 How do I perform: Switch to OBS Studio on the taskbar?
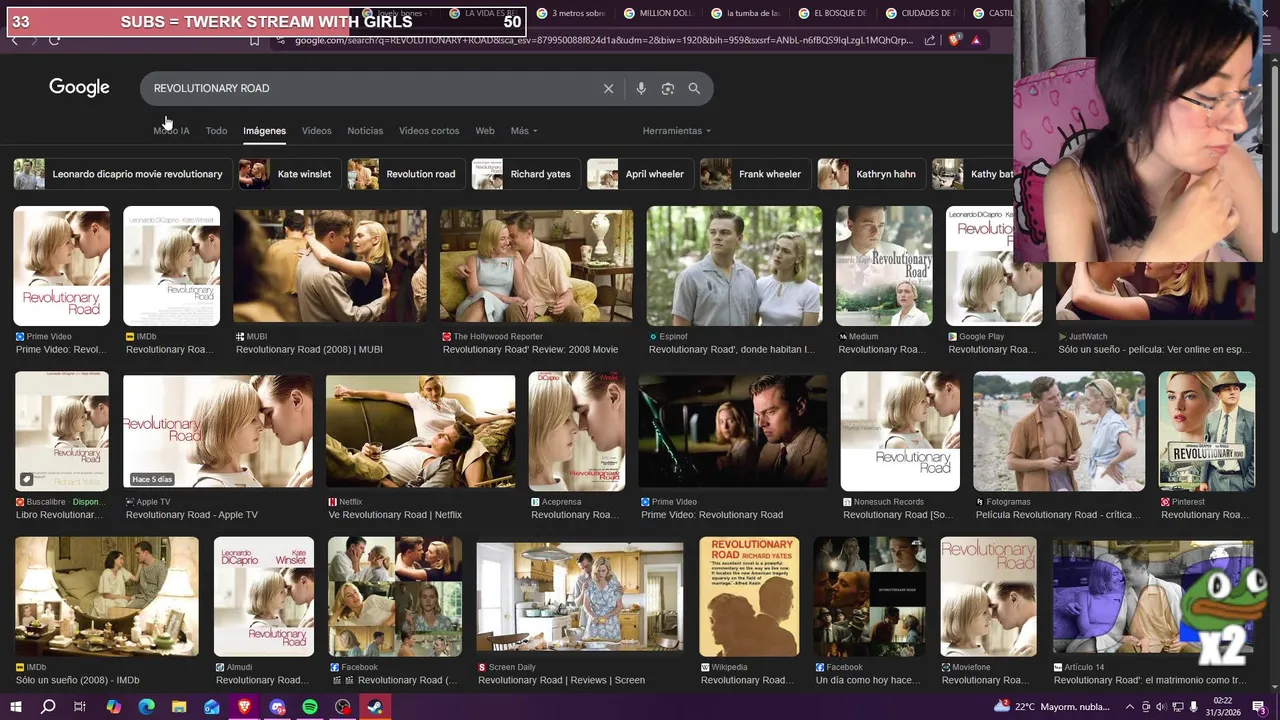point(343,707)
